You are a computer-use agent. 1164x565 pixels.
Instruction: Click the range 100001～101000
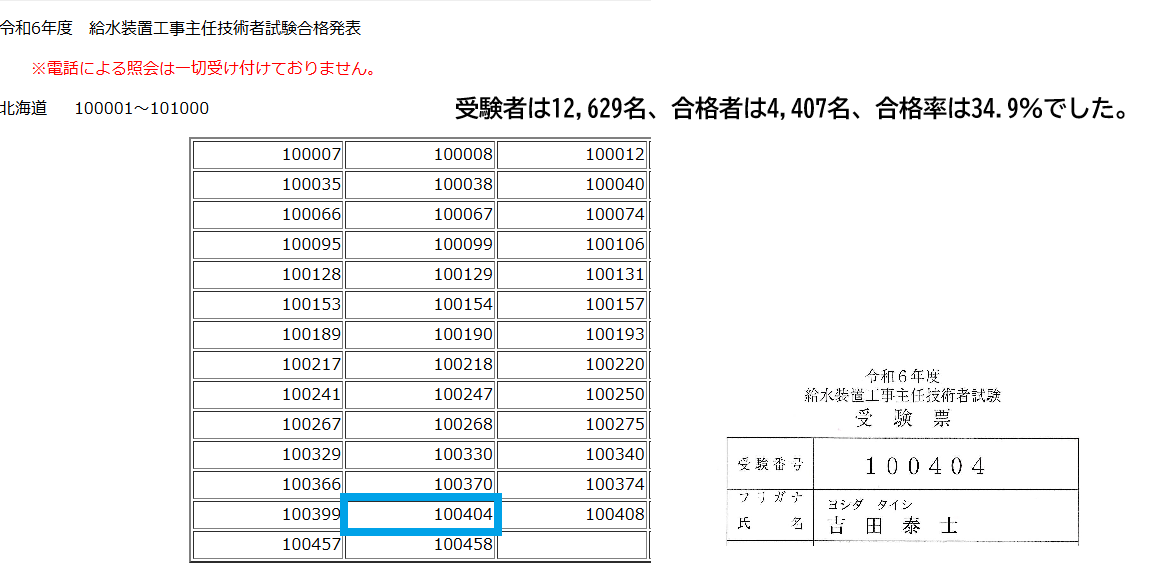(x=142, y=108)
